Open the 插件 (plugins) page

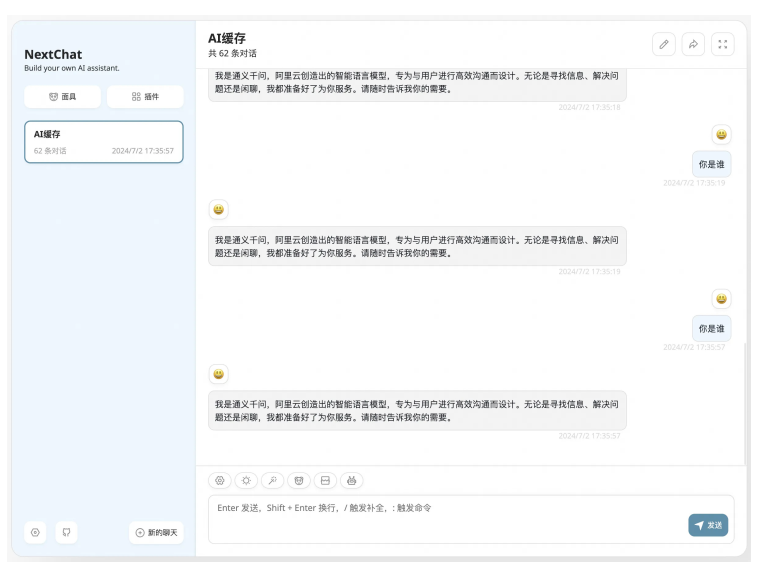[145, 97]
